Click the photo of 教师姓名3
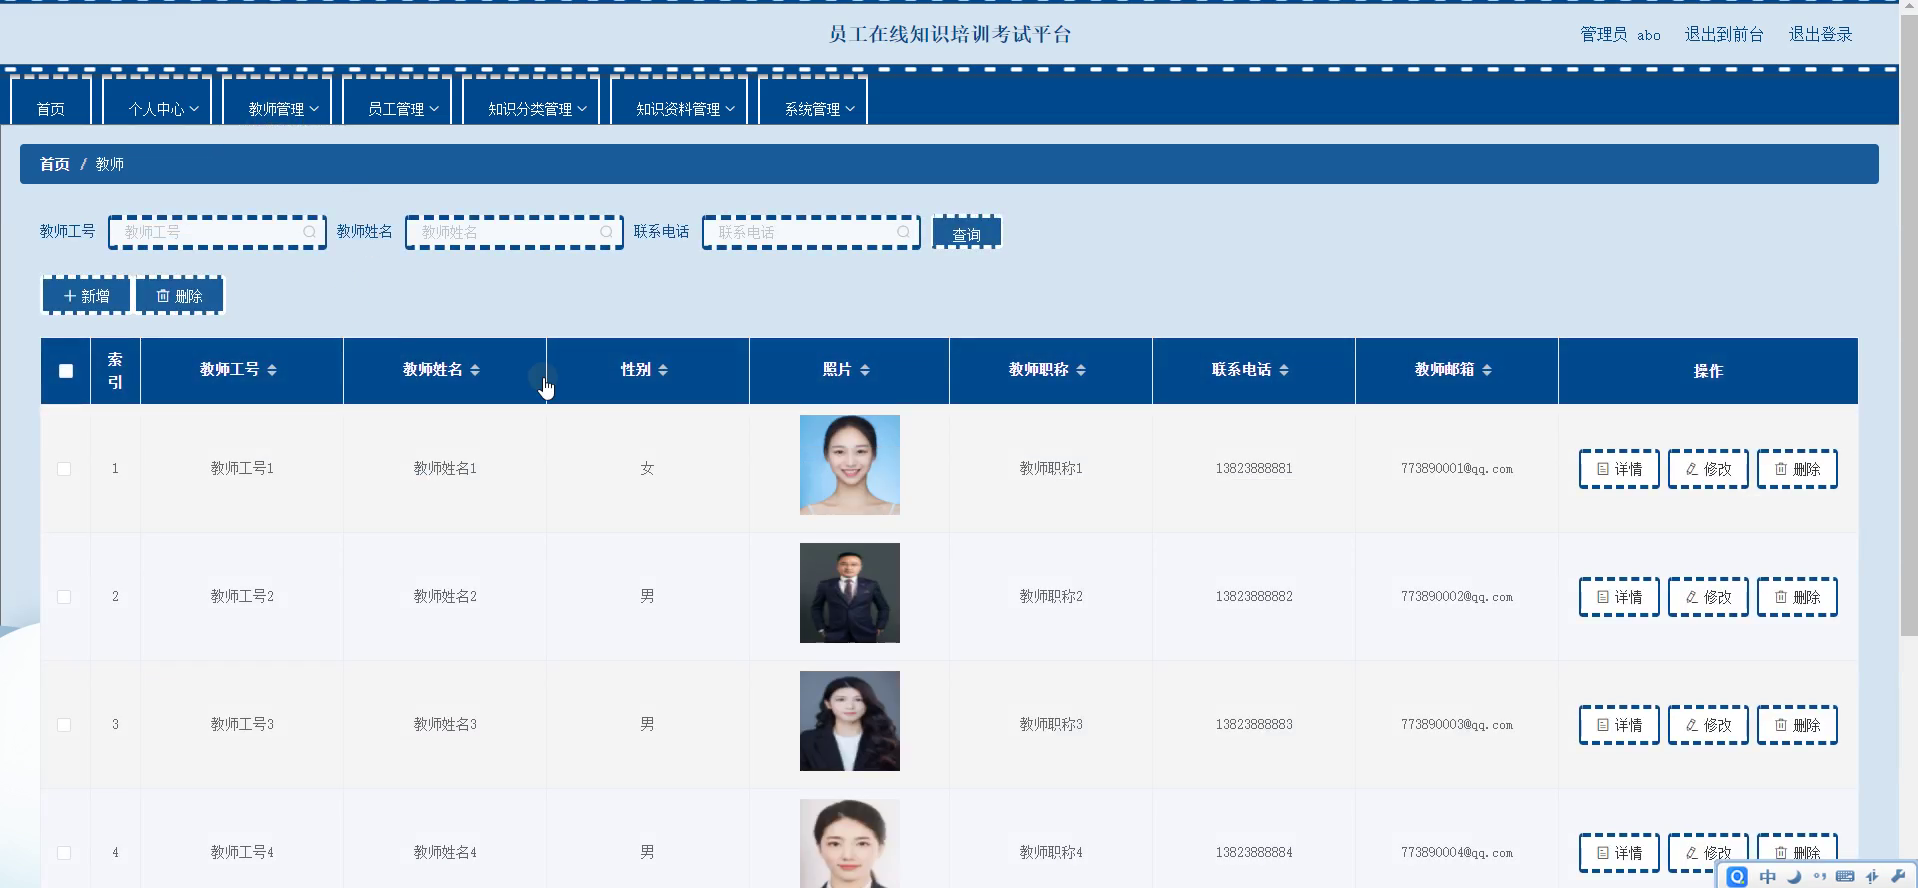 pyautogui.click(x=850, y=721)
